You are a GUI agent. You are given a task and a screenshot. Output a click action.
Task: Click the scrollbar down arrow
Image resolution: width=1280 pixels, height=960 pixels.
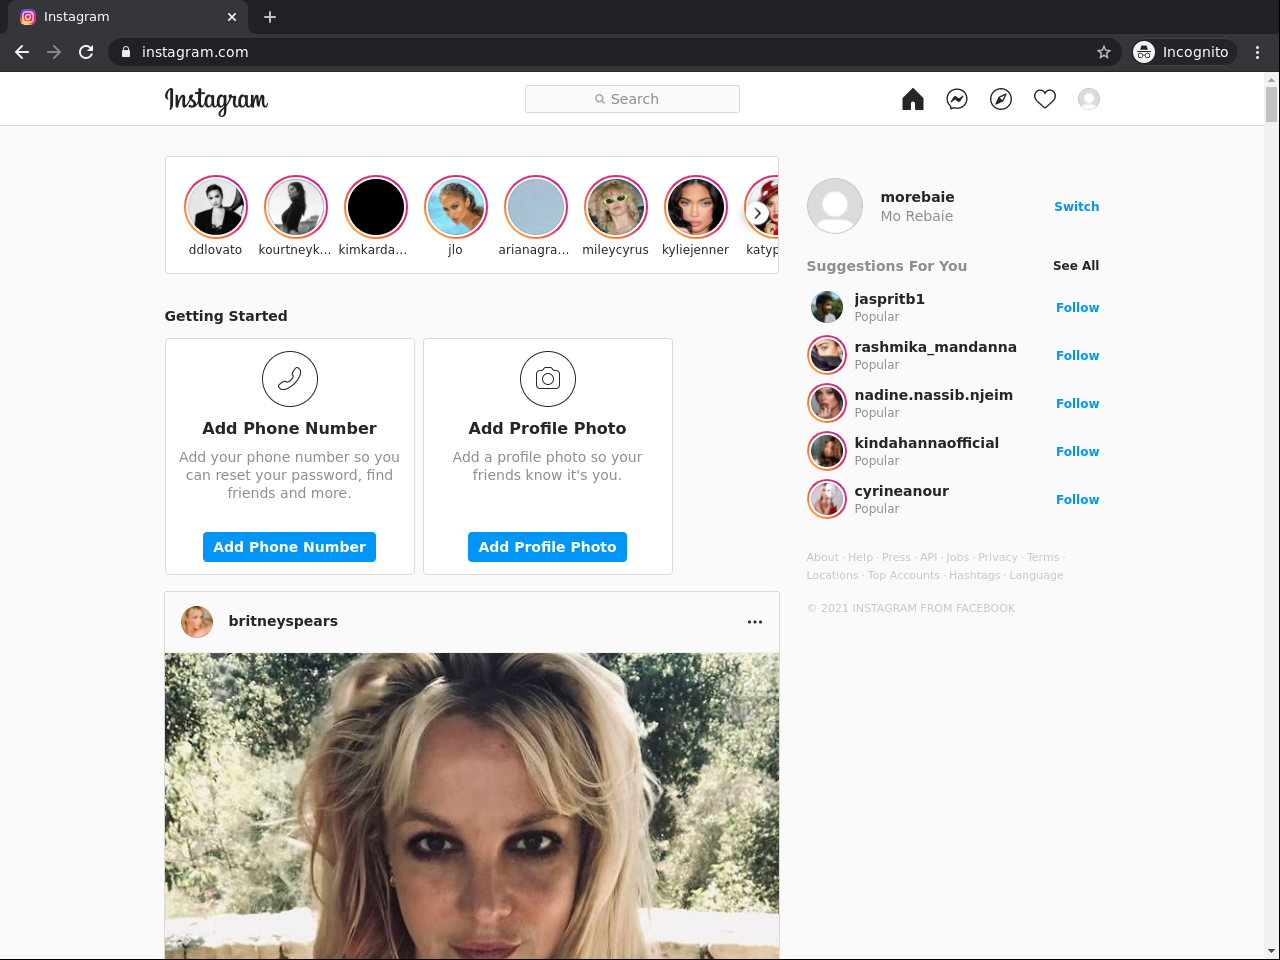[x=1272, y=951]
